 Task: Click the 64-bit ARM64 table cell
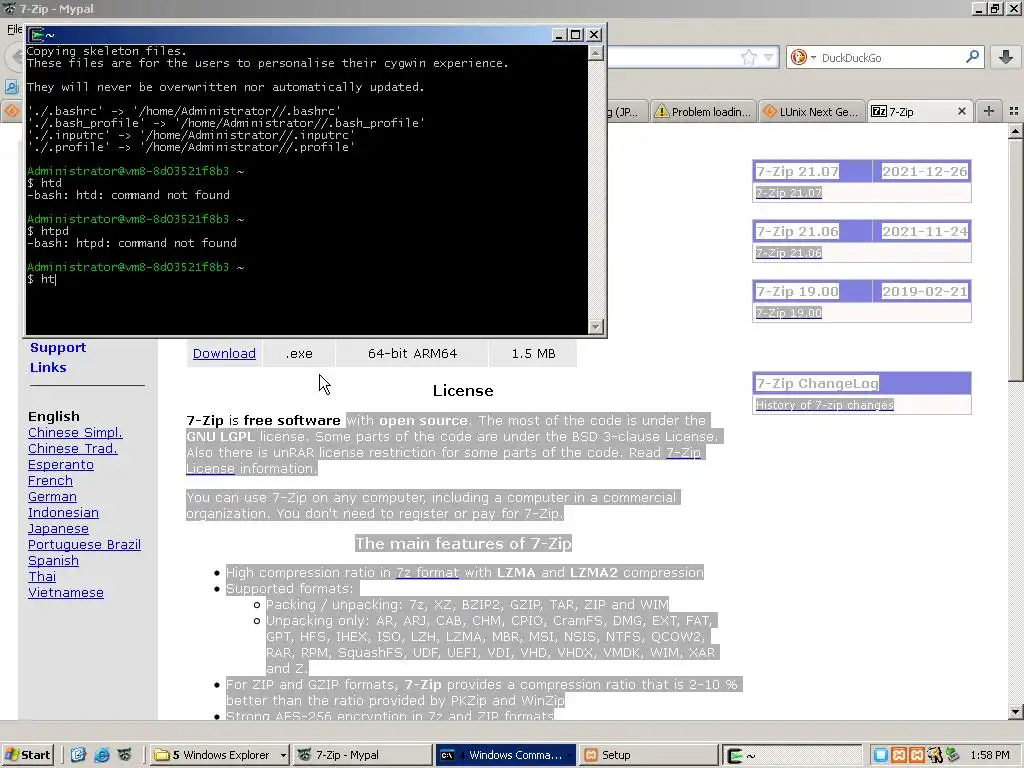[x=412, y=353]
